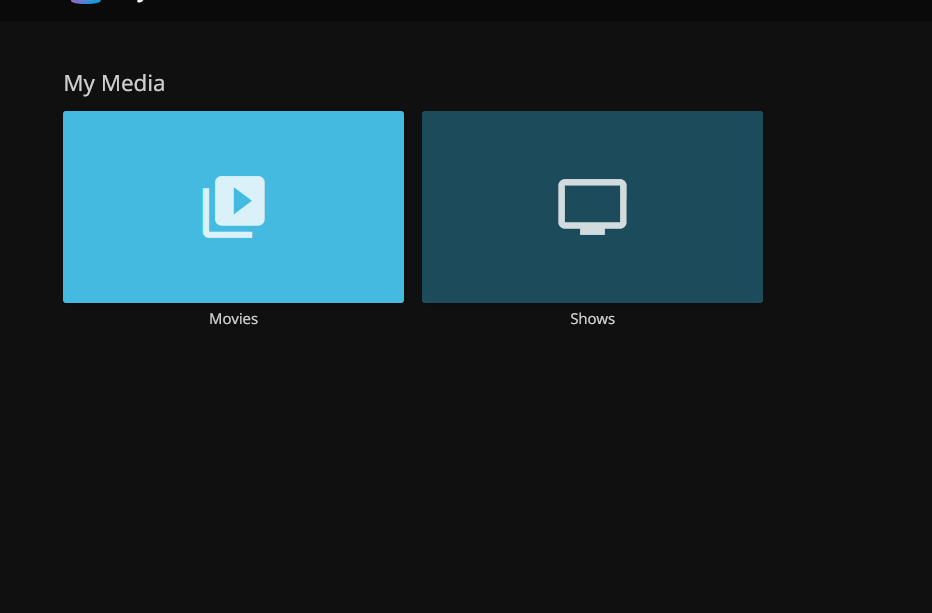
Task: Click right edge of the Shows card
Action: pos(758,207)
